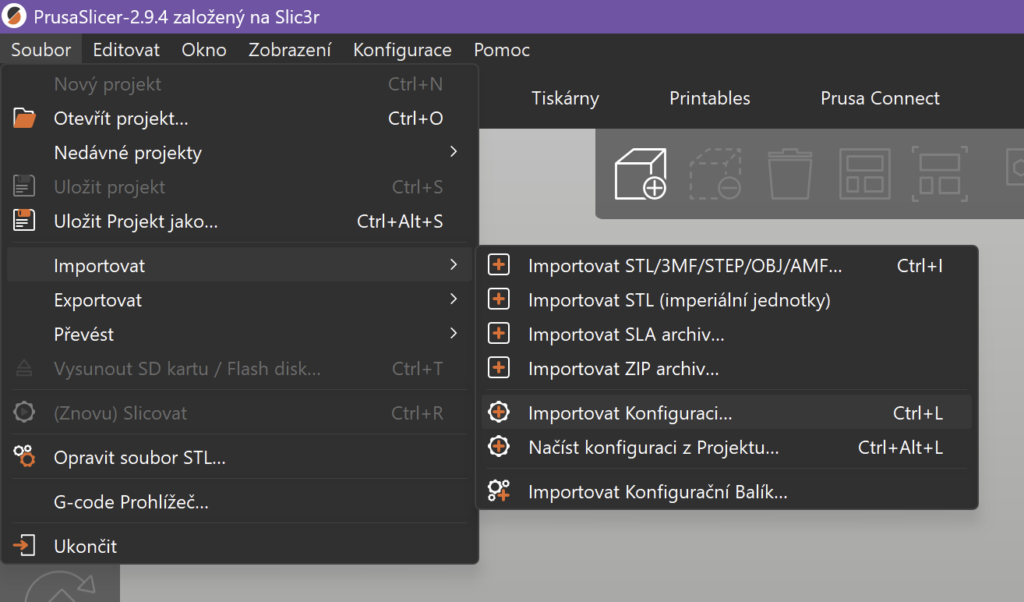The height and width of the screenshot is (602, 1024).
Task: Select G-code Prohlížeč menu entry
Action: click(131, 502)
